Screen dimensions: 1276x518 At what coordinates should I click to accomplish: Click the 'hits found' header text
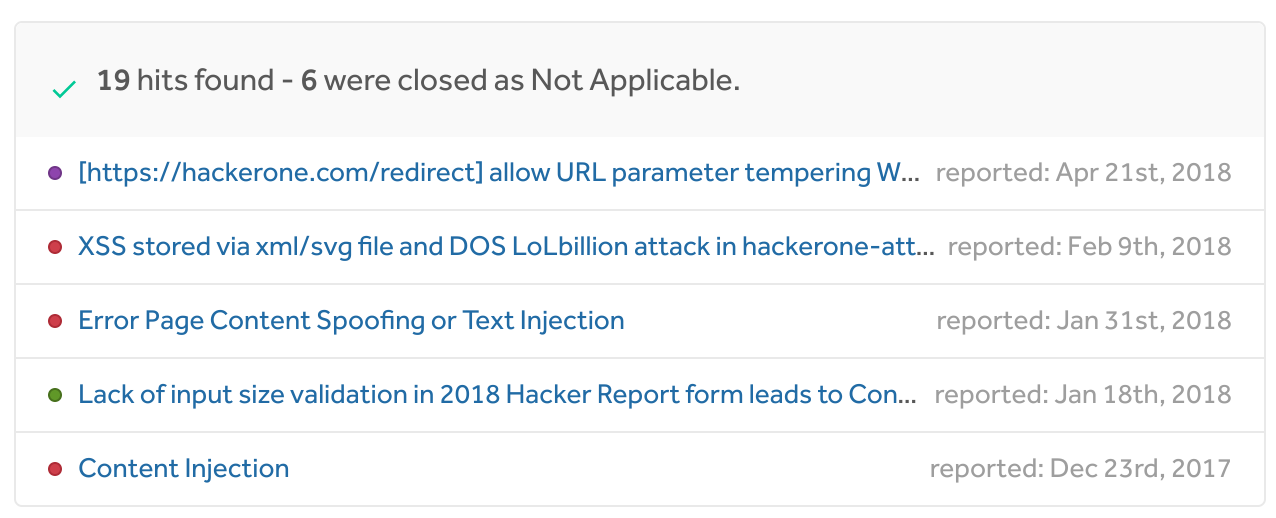pyautogui.click(x=206, y=81)
